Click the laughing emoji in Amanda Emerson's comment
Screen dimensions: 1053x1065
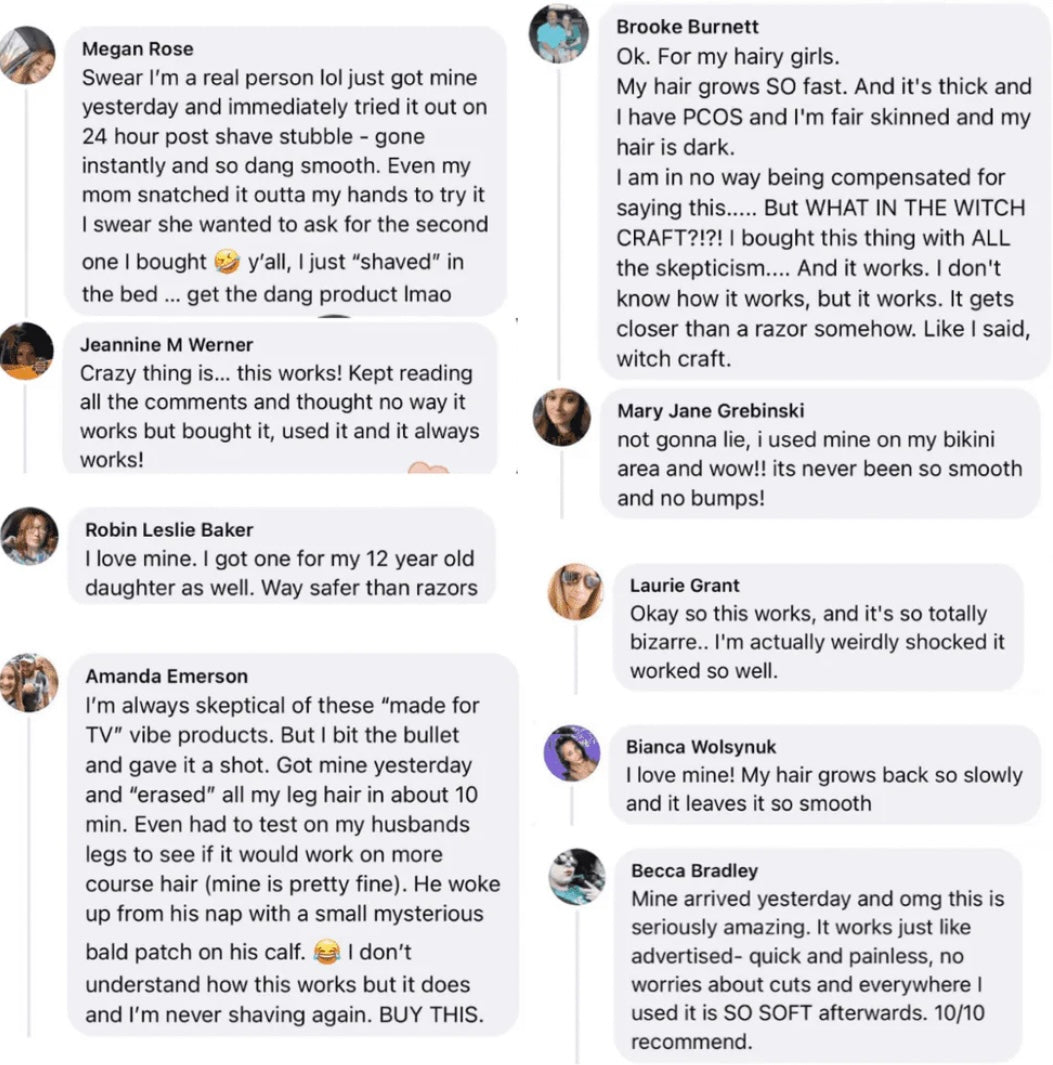[x=326, y=950]
